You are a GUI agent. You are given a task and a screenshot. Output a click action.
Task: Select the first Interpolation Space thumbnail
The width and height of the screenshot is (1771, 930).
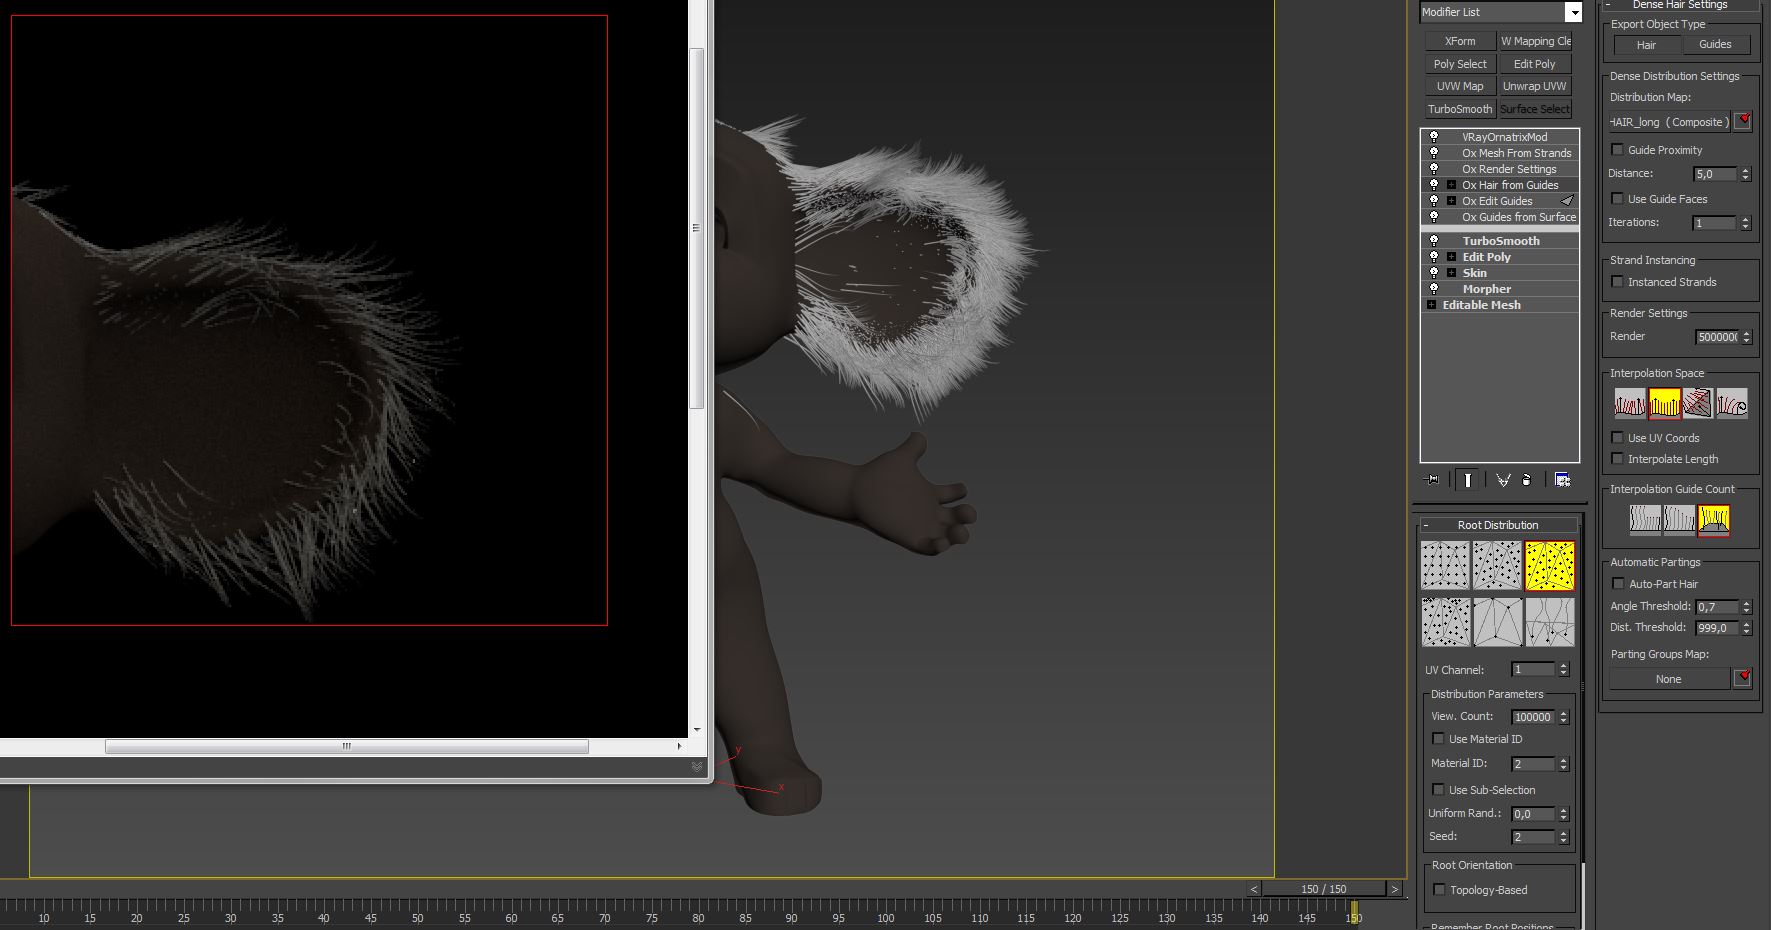pos(1629,403)
